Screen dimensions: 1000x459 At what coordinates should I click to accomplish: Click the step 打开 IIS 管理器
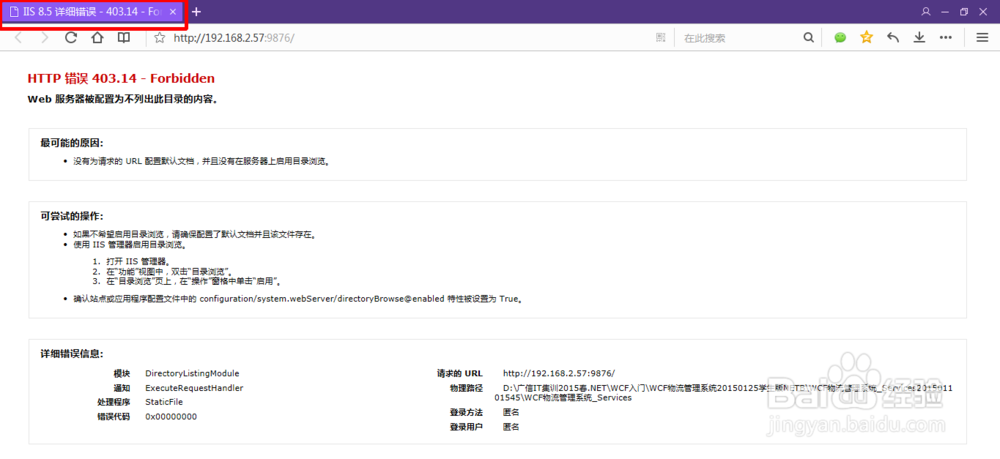pos(137,261)
